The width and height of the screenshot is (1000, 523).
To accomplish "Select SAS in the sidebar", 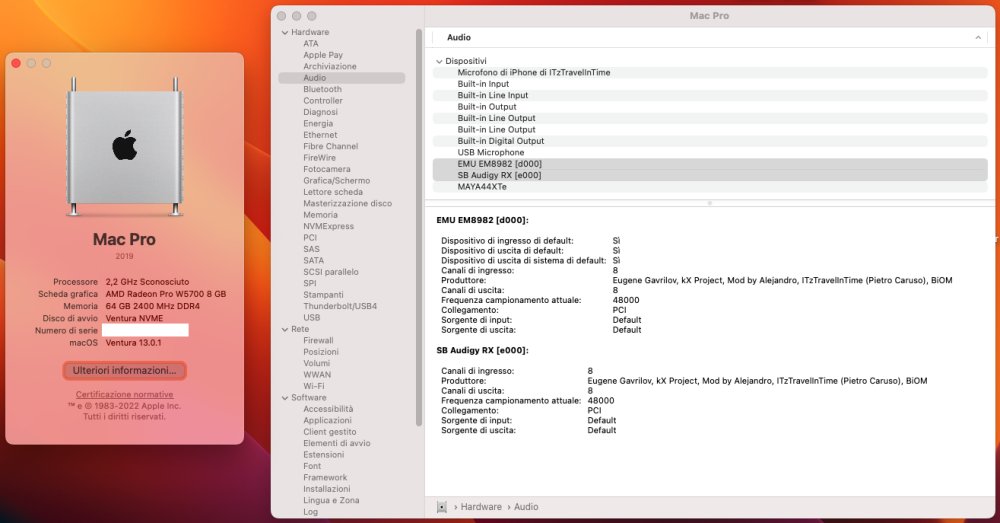I will [311, 249].
